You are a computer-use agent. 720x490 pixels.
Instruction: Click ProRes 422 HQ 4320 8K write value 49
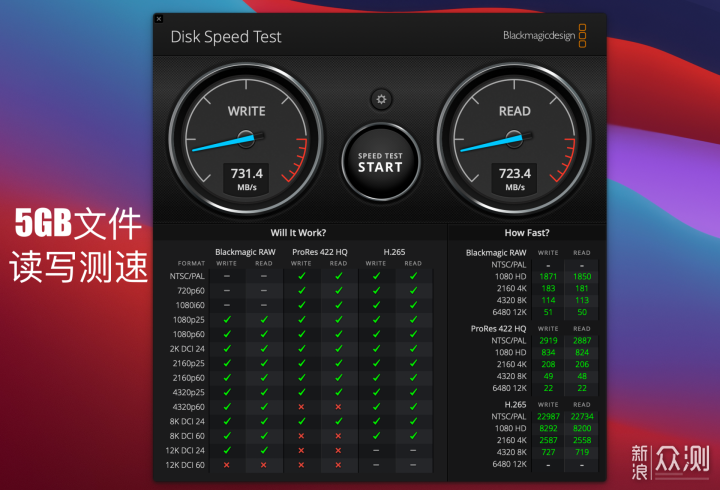(x=548, y=376)
